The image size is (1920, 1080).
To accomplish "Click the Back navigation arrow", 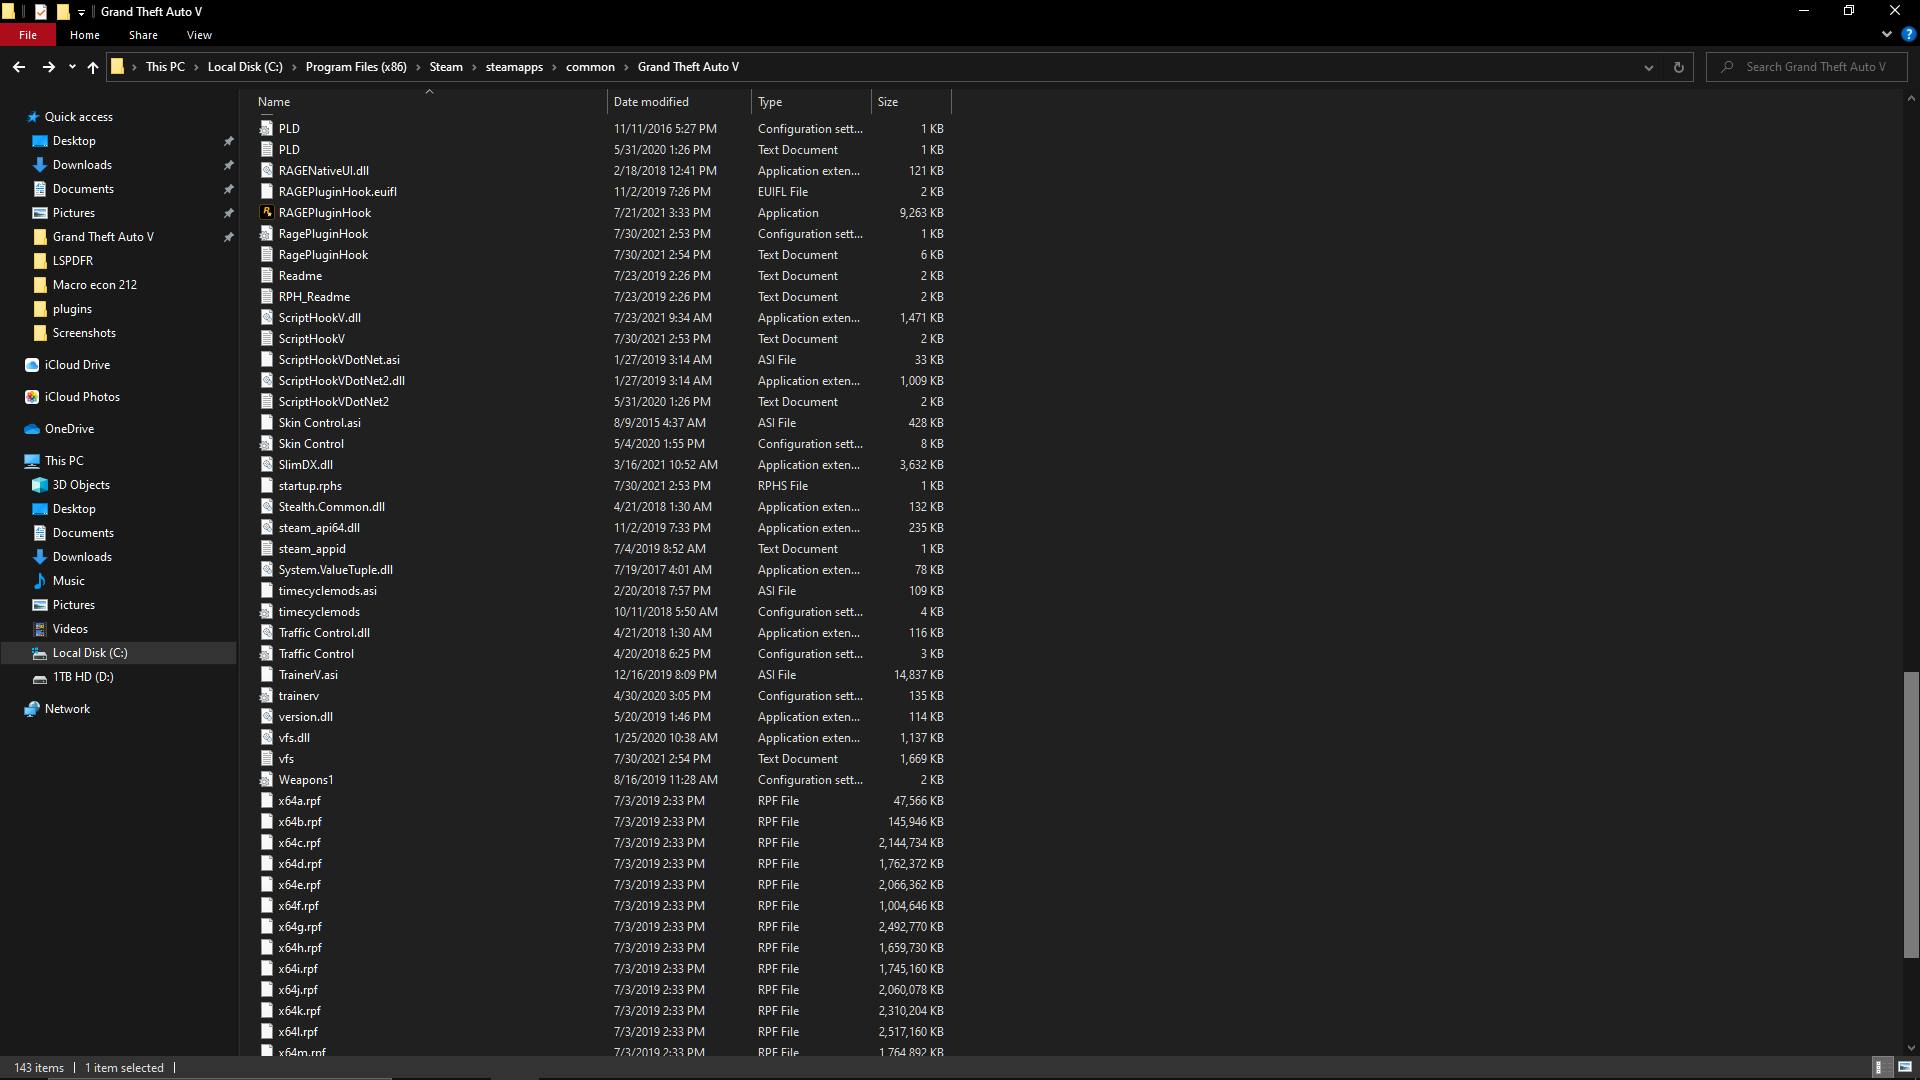I will pos(19,67).
